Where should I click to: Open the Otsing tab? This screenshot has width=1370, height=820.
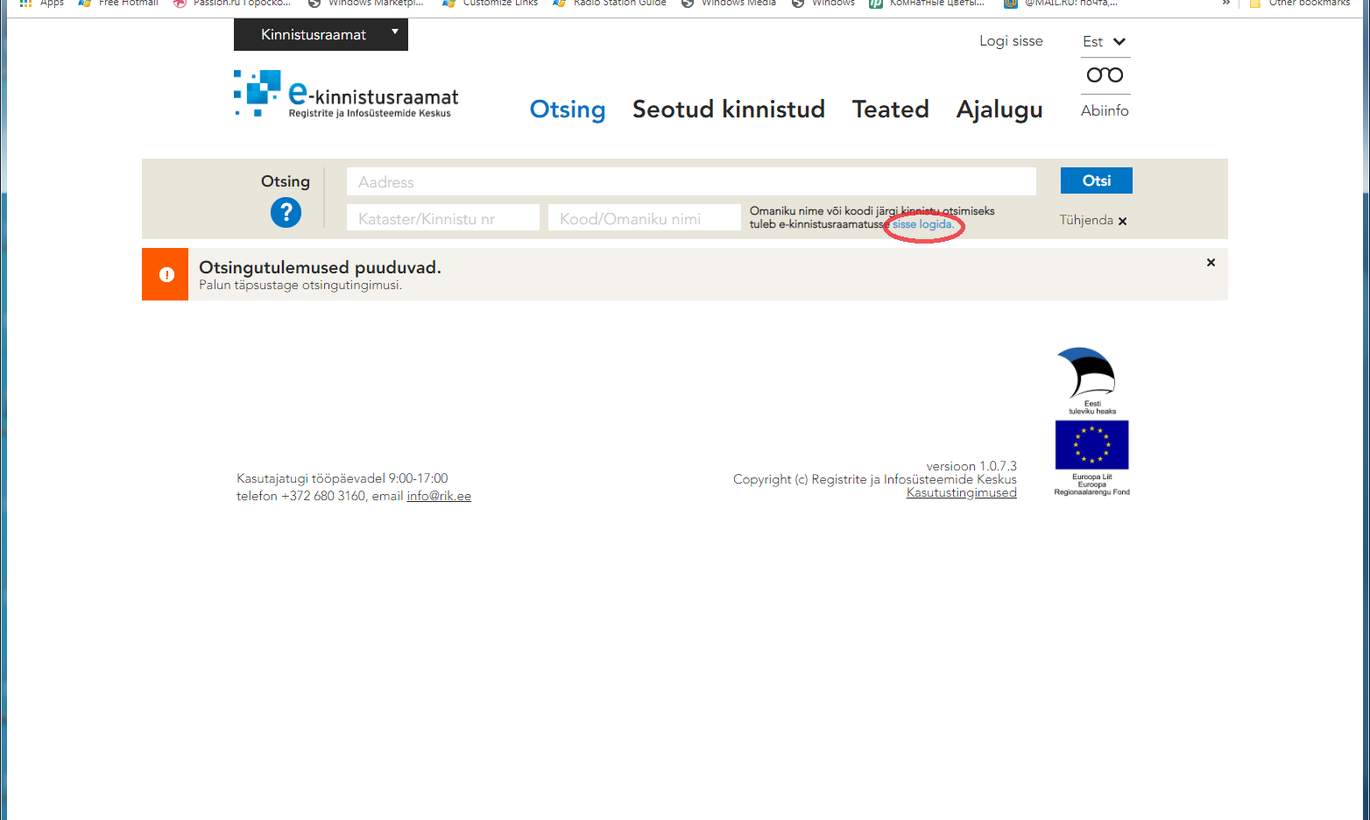click(x=567, y=109)
